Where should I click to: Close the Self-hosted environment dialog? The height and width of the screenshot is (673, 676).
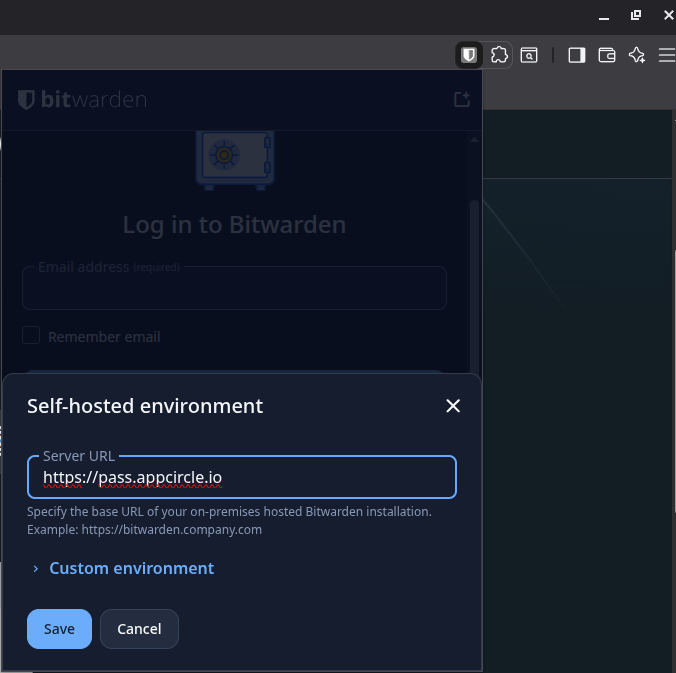point(453,406)
